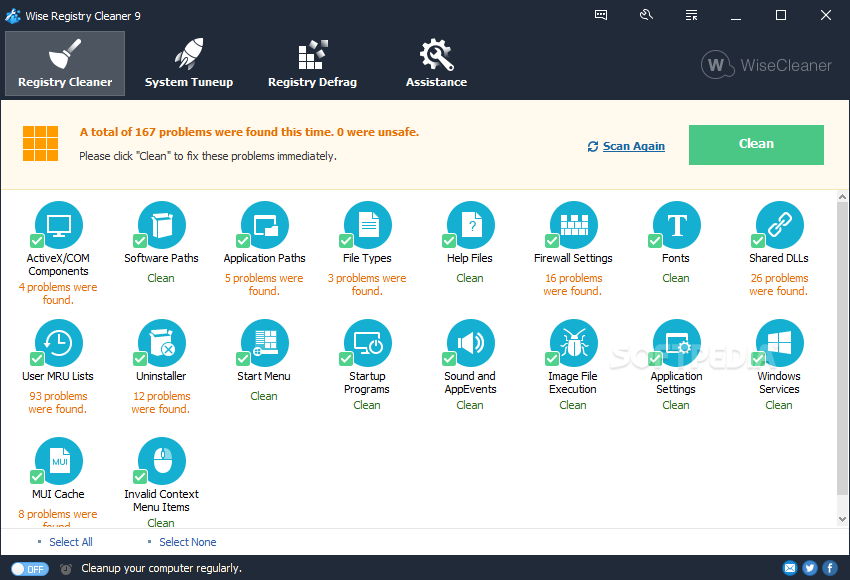Image resolution: width=850 pixels, height=580 pixels.
Task: Switch to the Assistance tab
Action: click(436, 63)
